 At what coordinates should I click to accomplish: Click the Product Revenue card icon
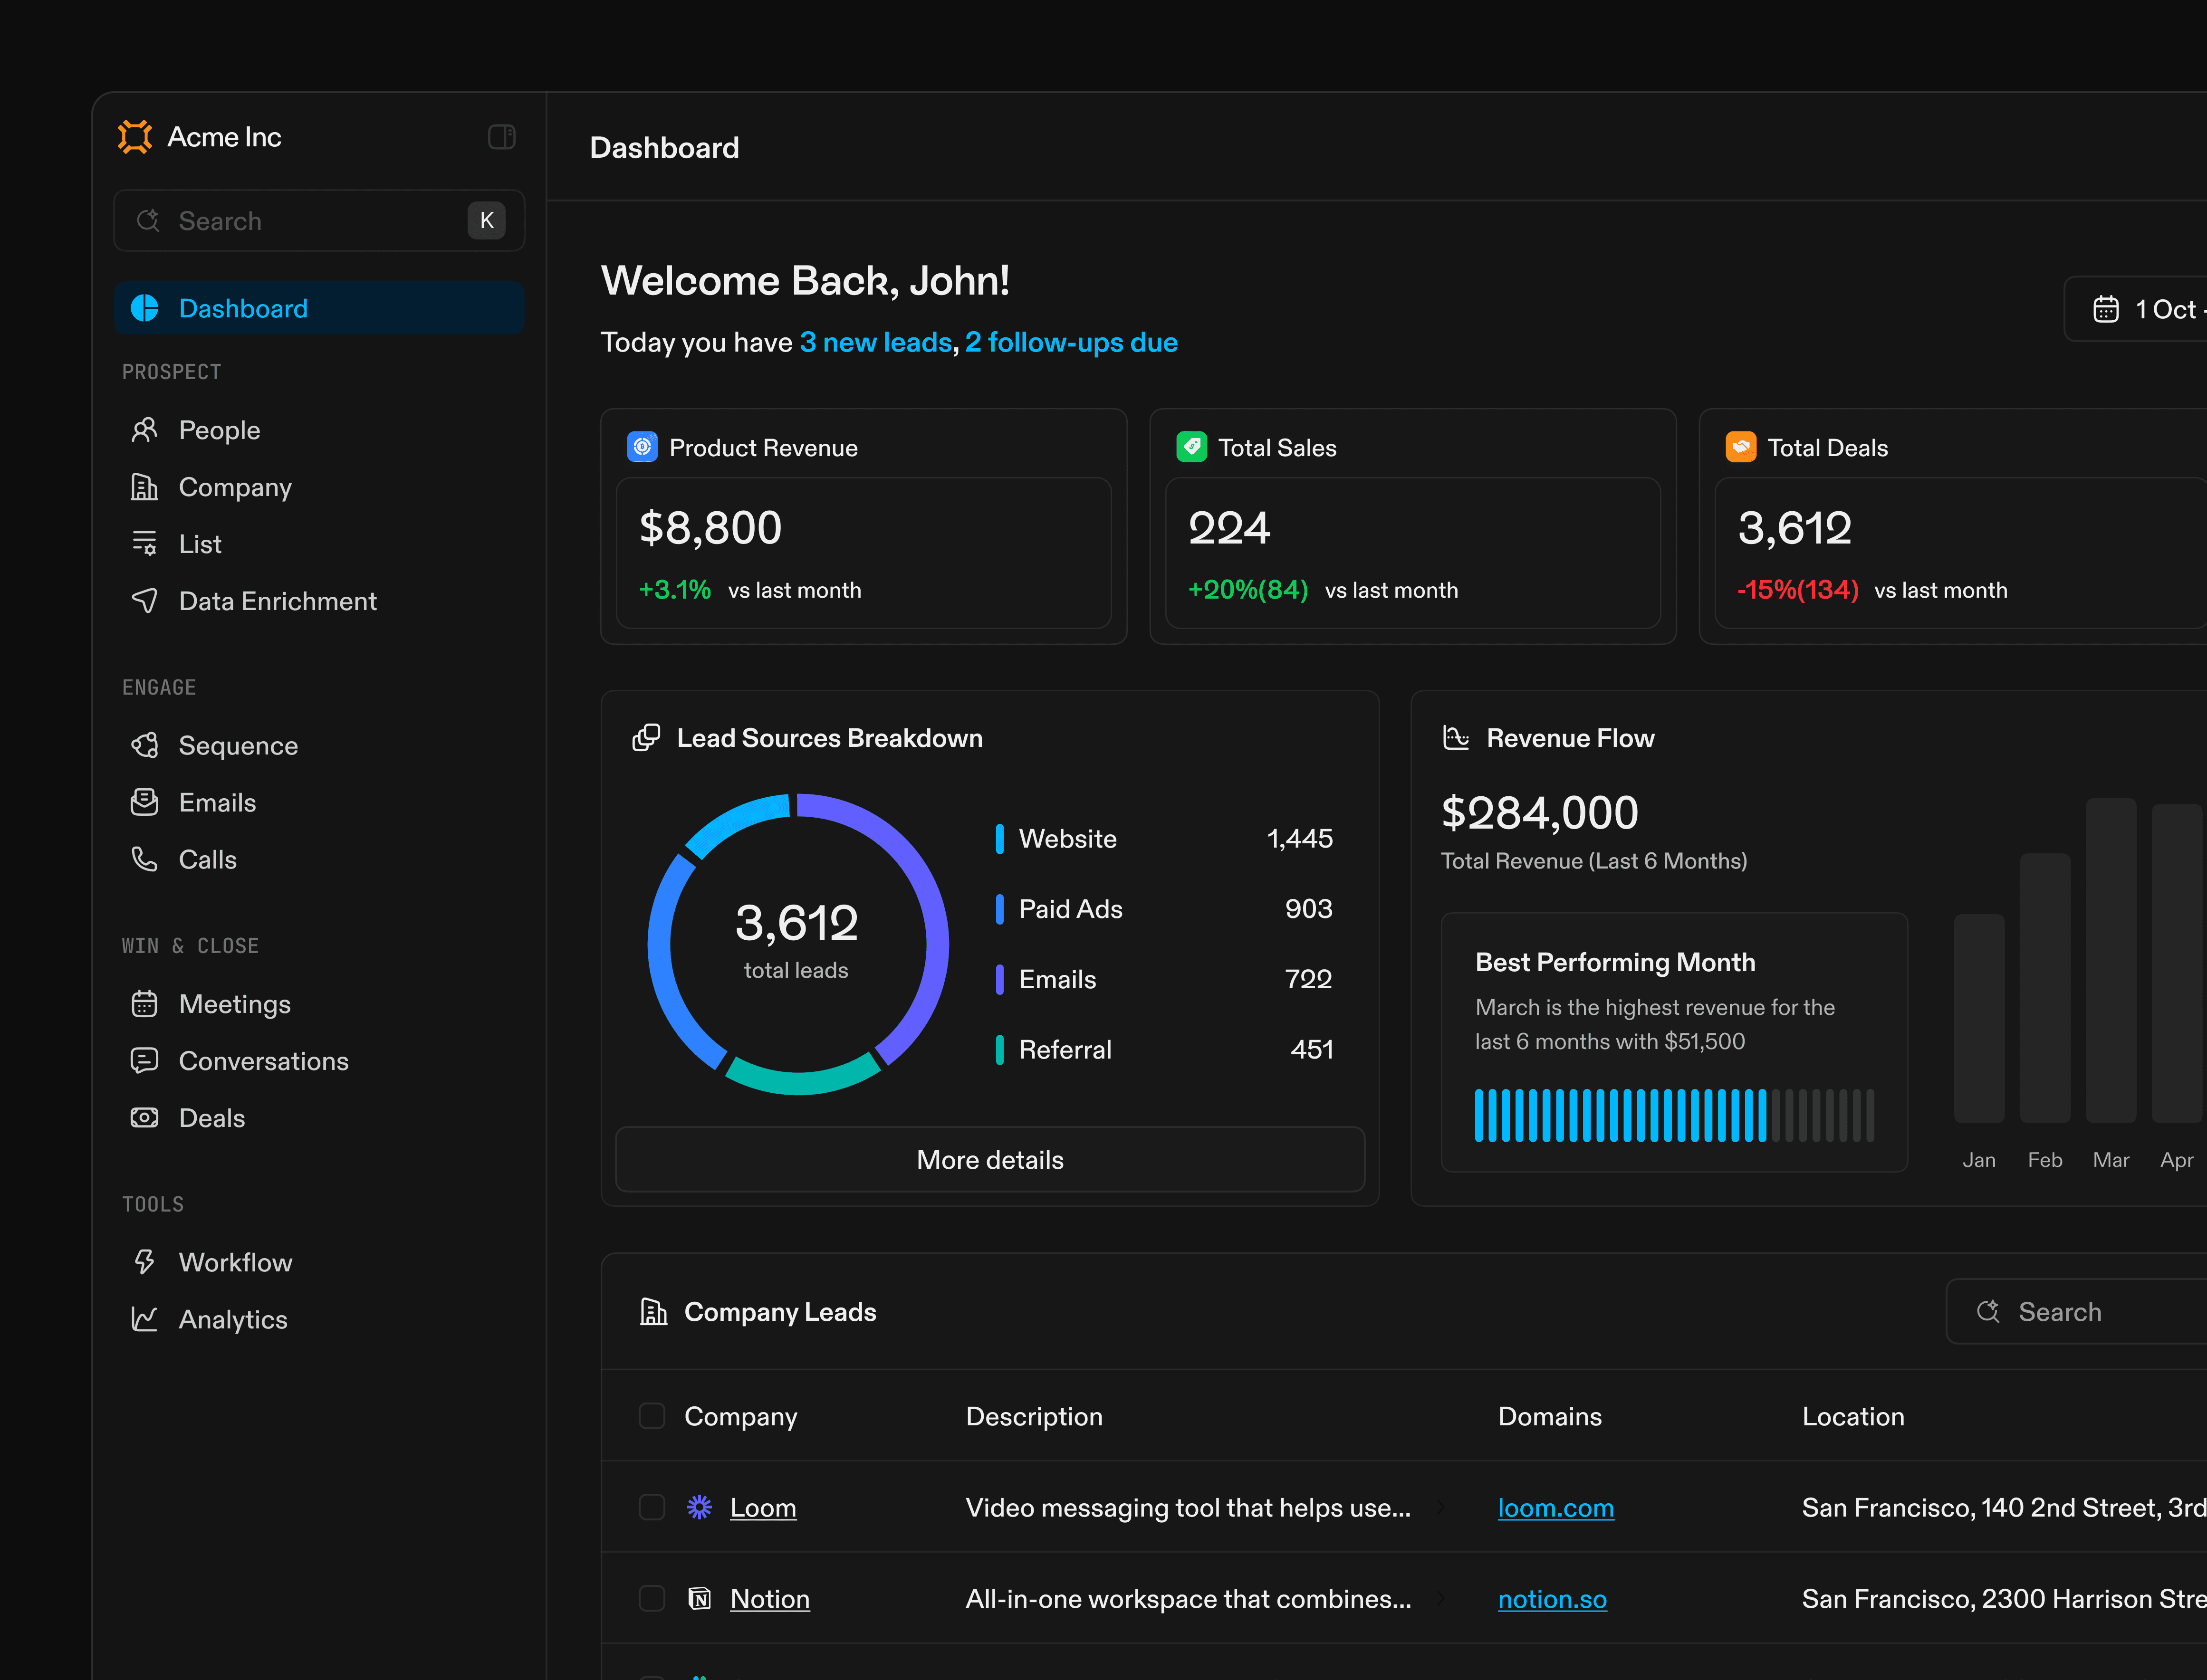tap(642, 447)
